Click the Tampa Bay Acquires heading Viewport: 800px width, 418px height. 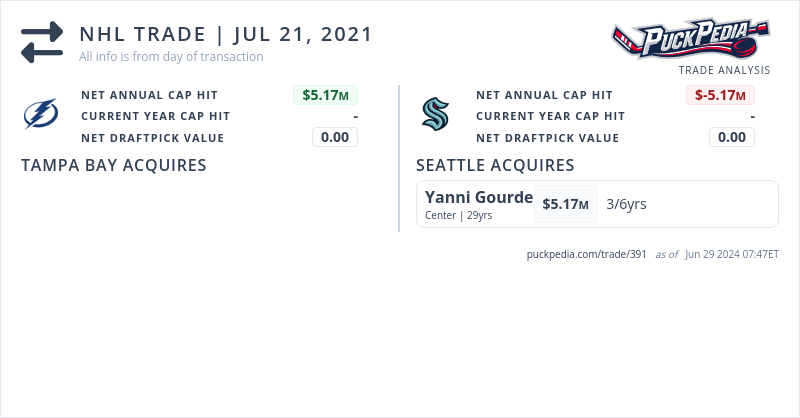[114, 165]
